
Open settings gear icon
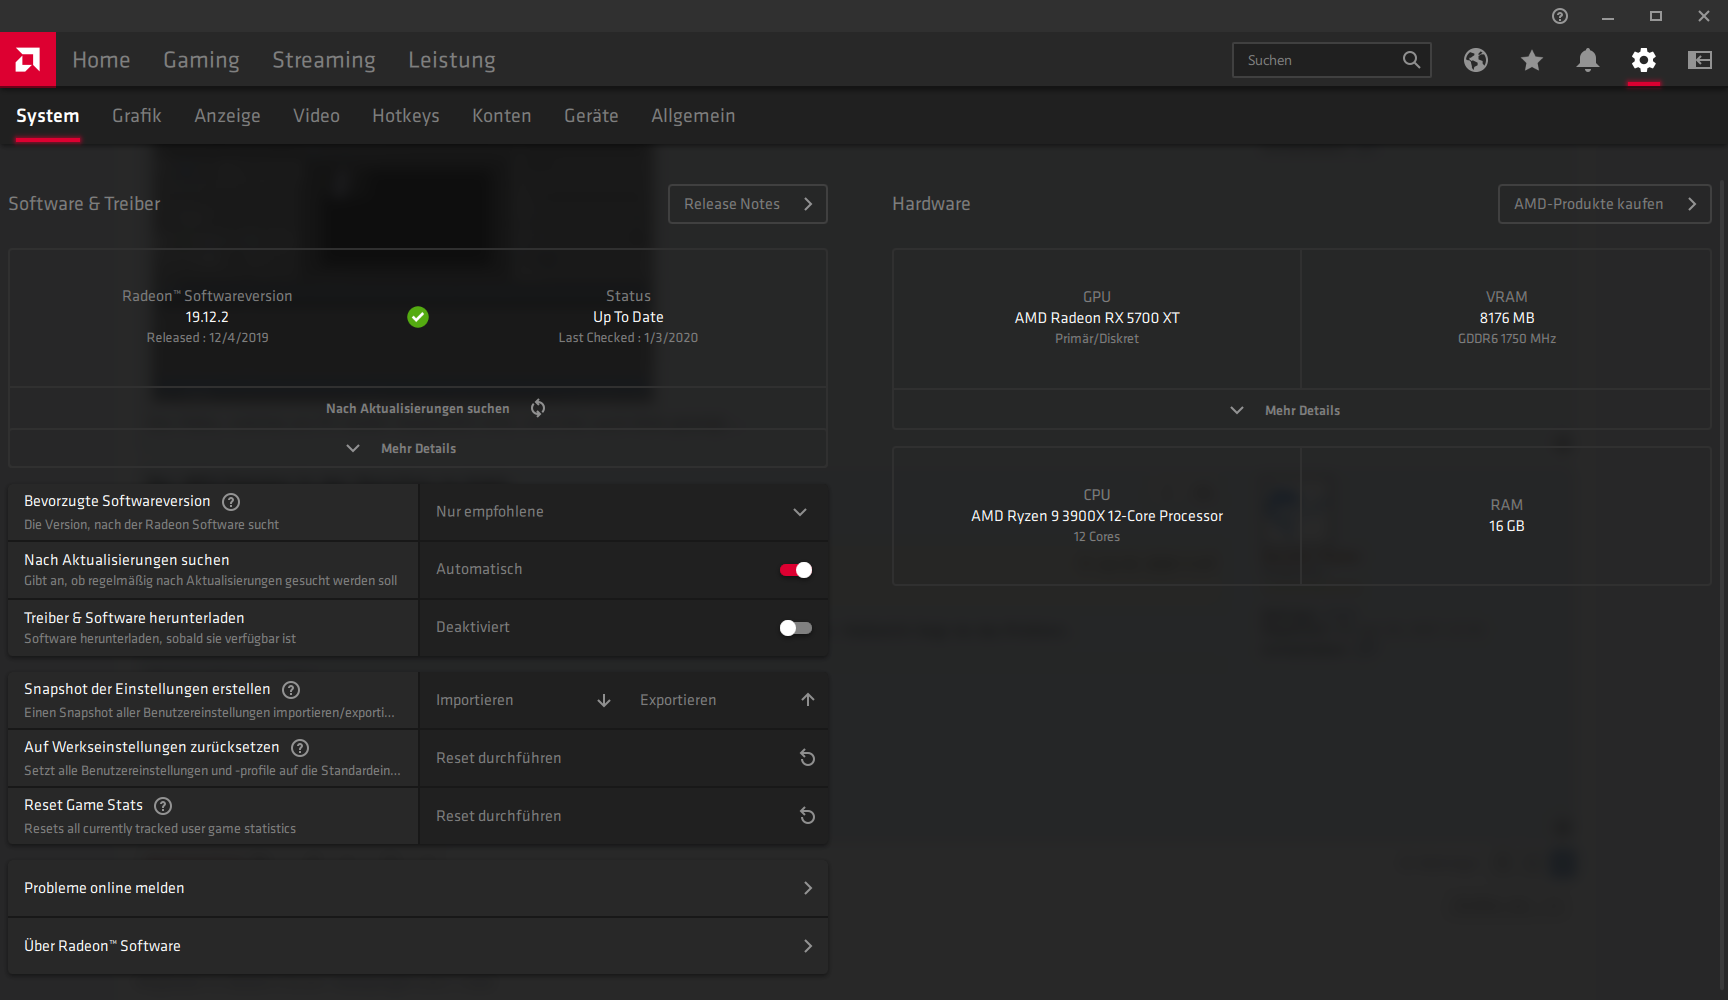[1643, 60]
